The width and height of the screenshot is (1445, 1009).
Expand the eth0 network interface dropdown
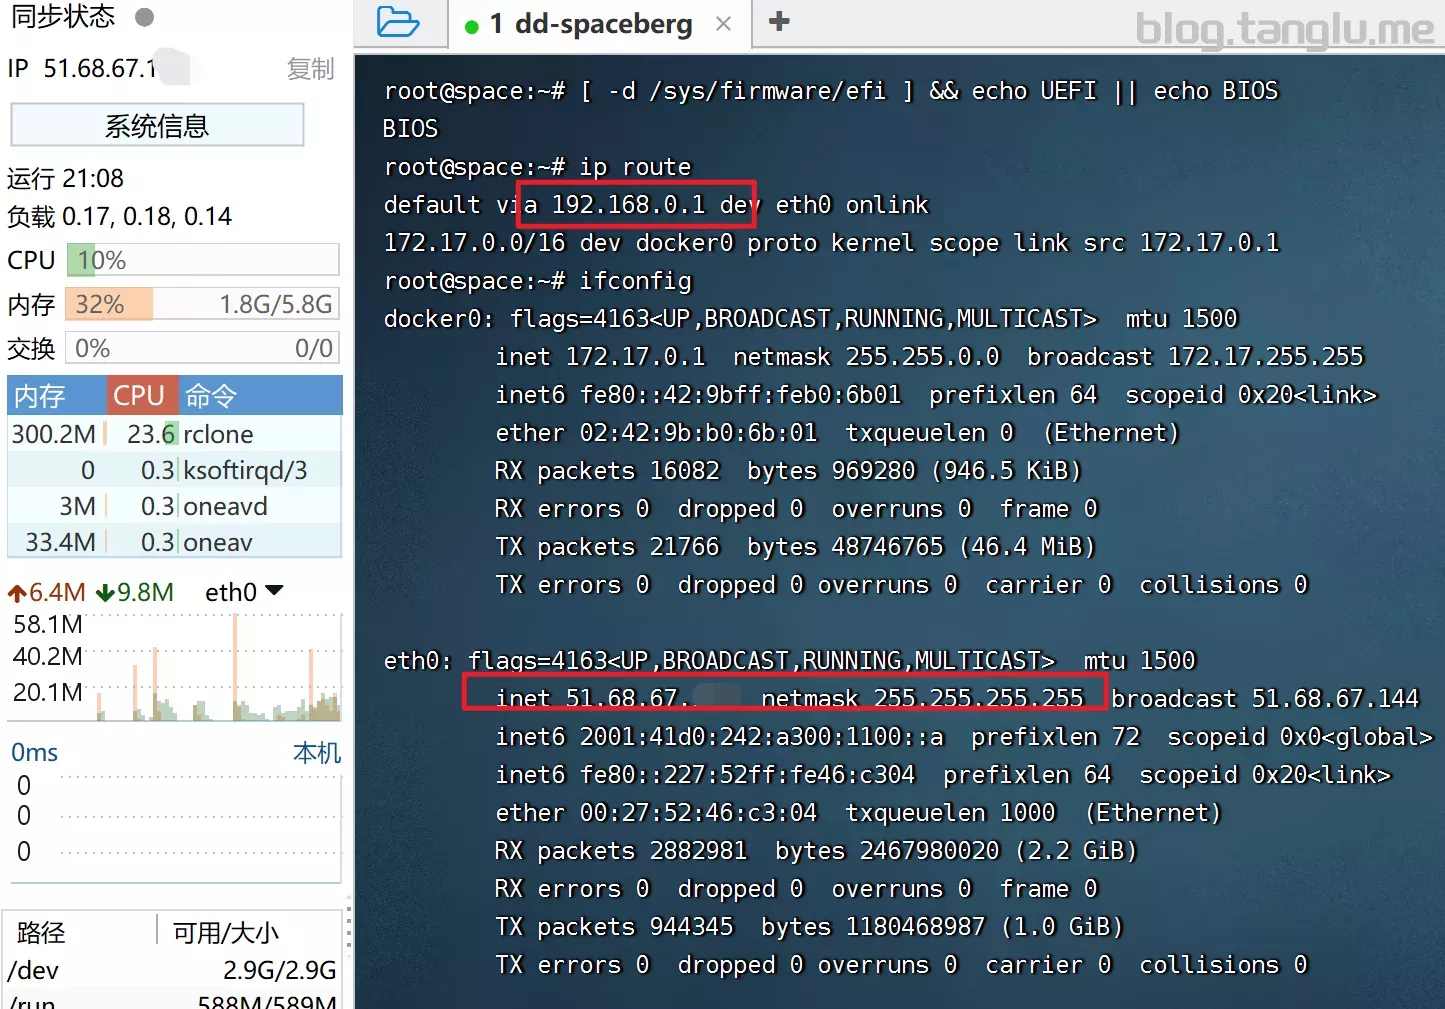[x=274, y=591]
